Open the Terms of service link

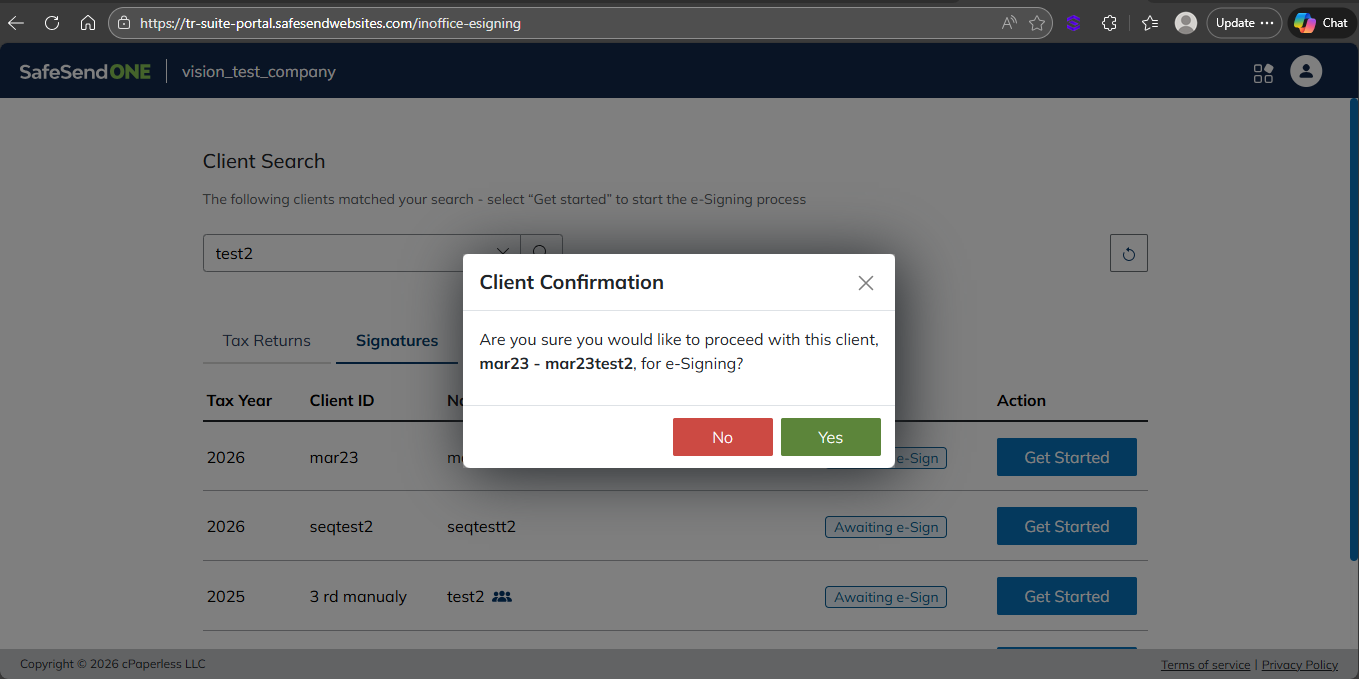click(x=1205, y=665)
